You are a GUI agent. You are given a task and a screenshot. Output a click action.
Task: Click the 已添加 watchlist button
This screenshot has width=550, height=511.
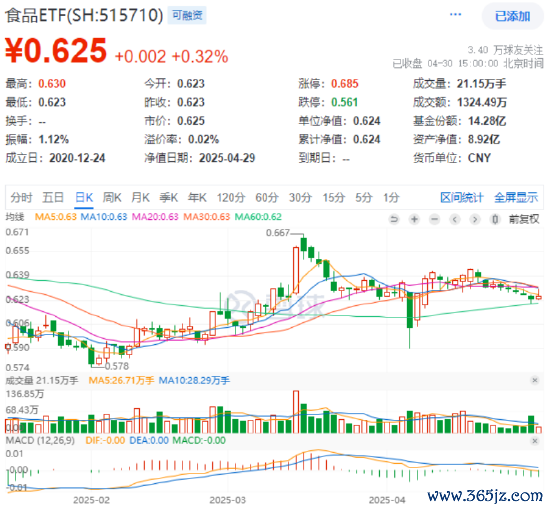(513, 16)
